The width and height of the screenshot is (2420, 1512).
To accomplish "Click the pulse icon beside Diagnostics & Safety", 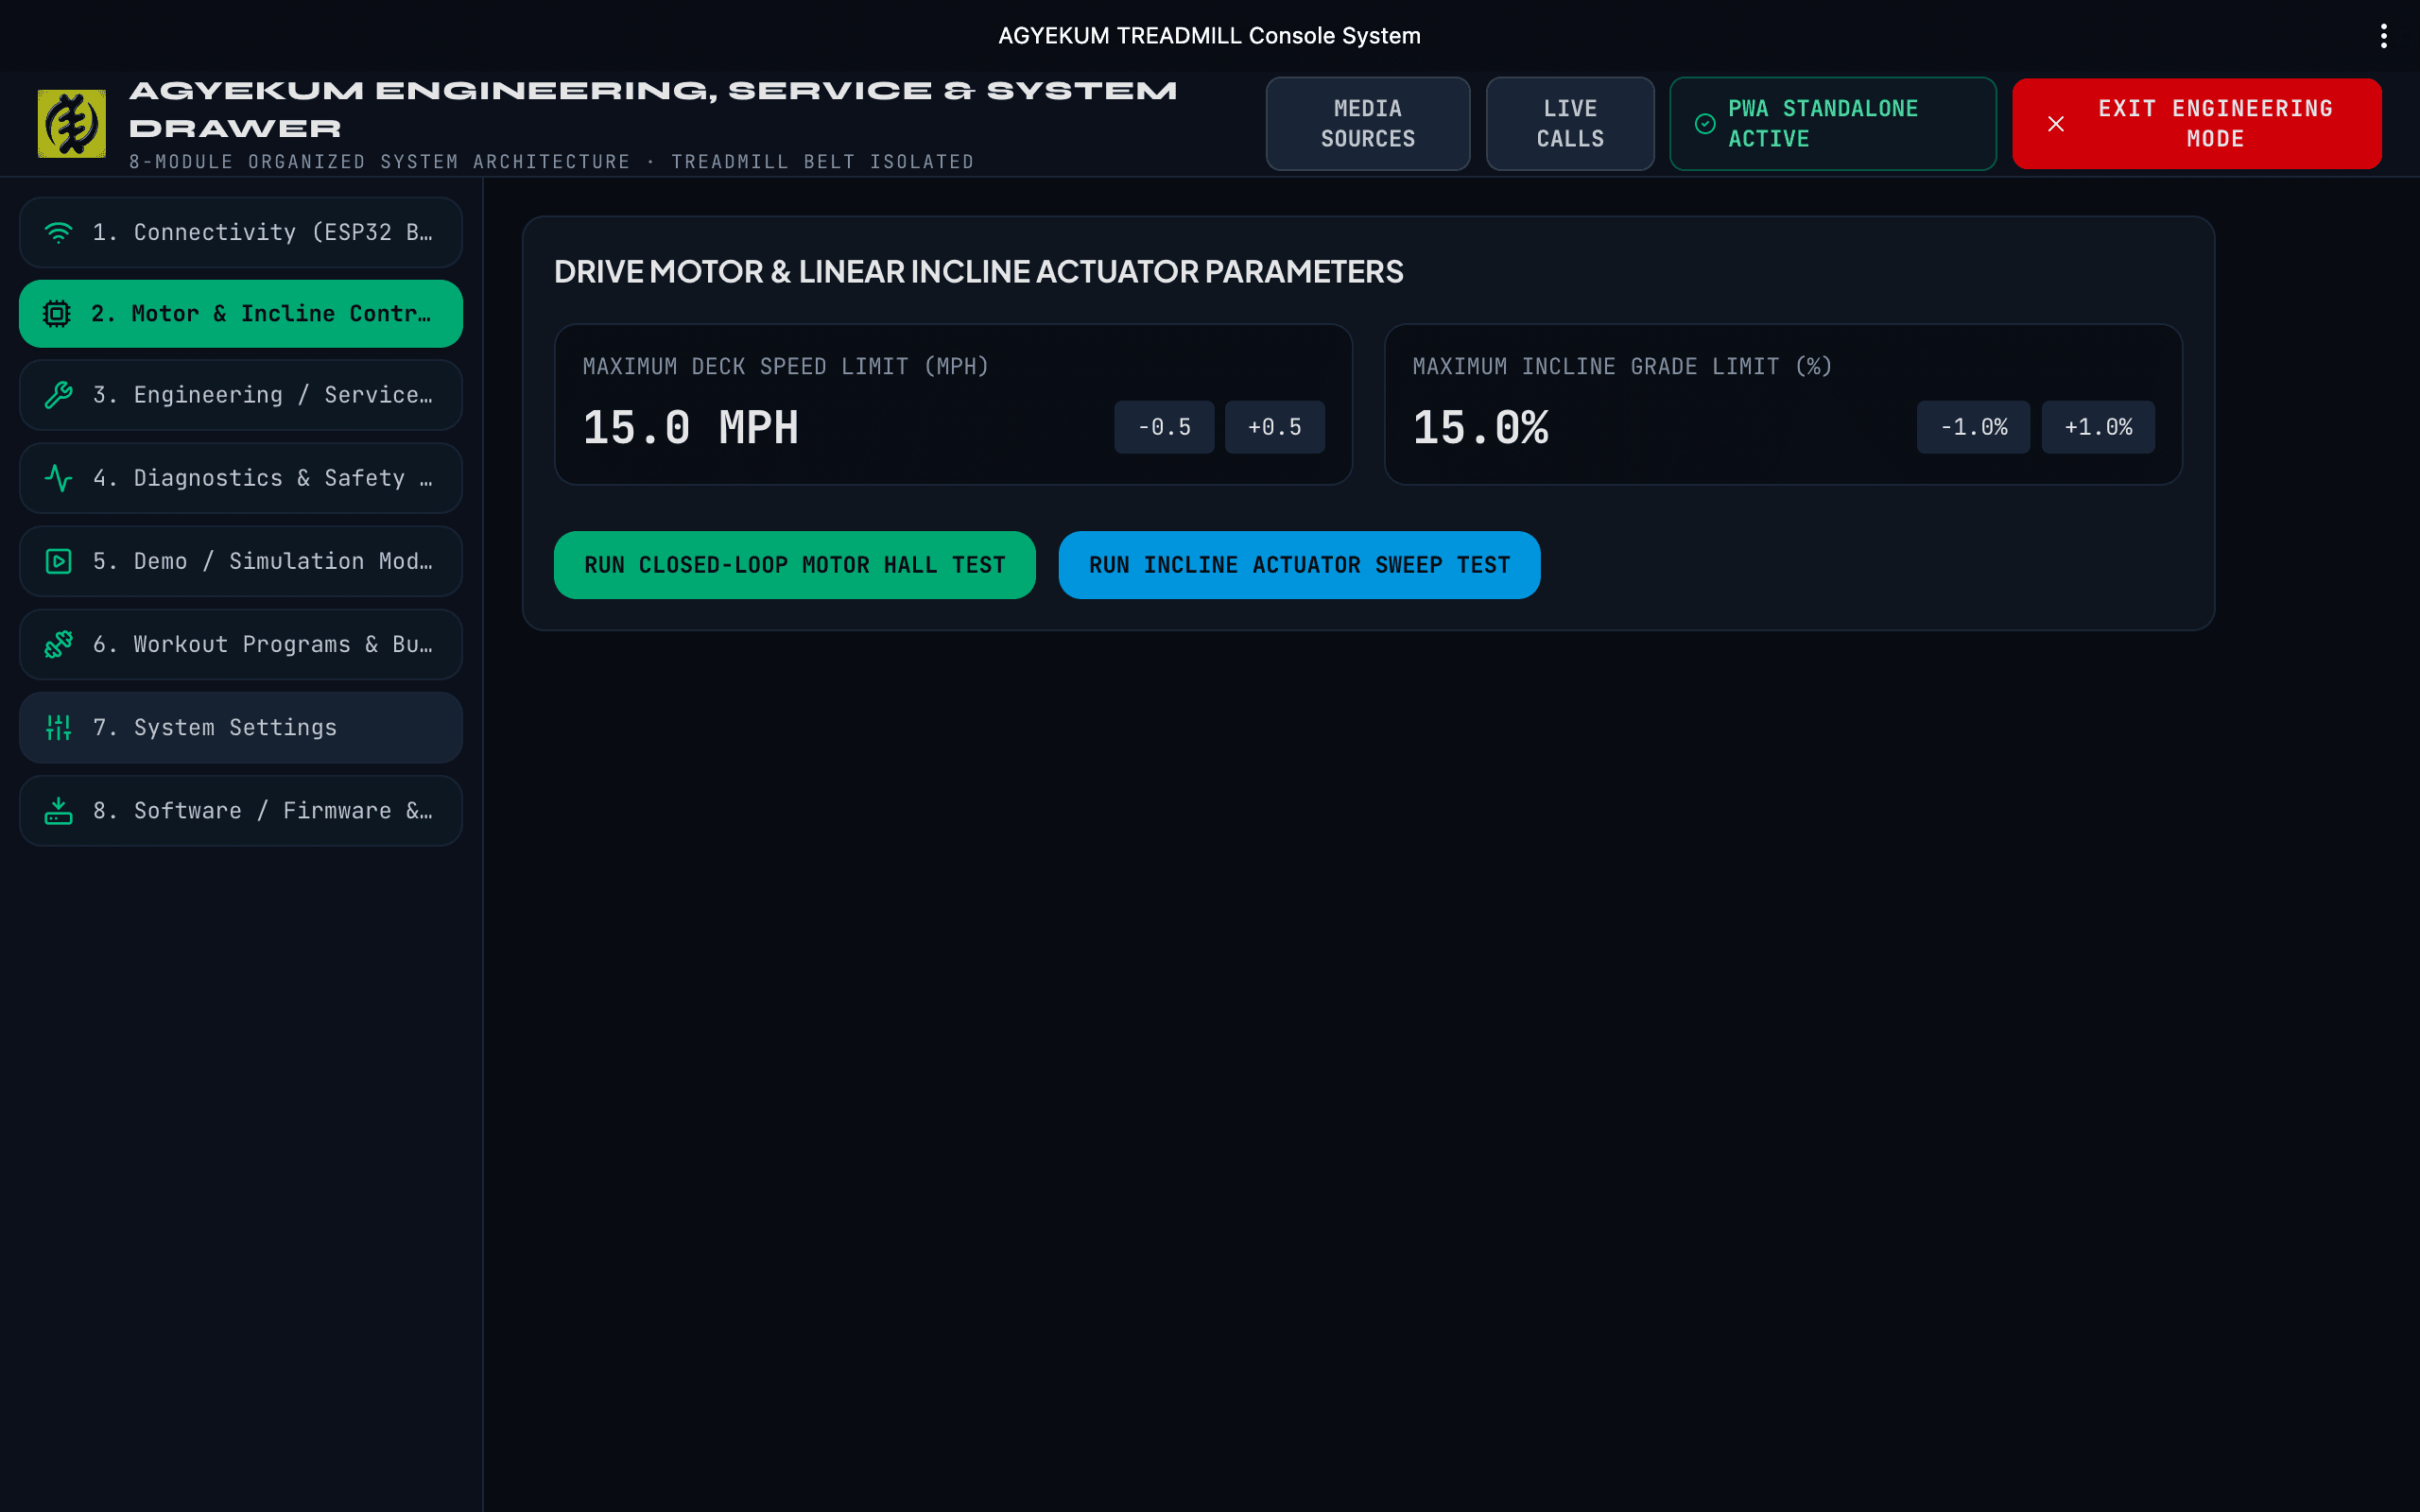I will coord(59,478).
